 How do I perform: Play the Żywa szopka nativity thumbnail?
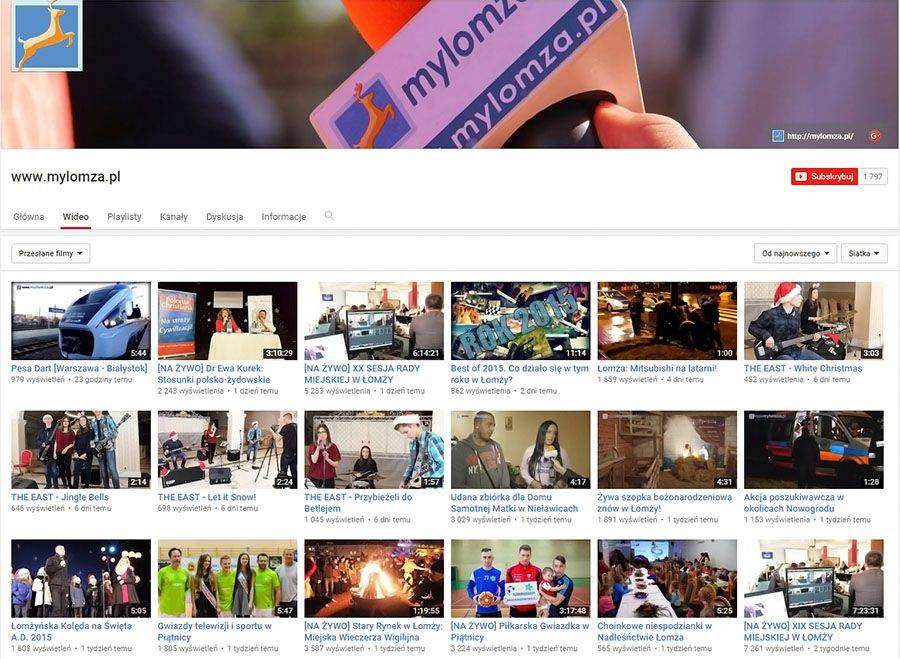[667, 449]
